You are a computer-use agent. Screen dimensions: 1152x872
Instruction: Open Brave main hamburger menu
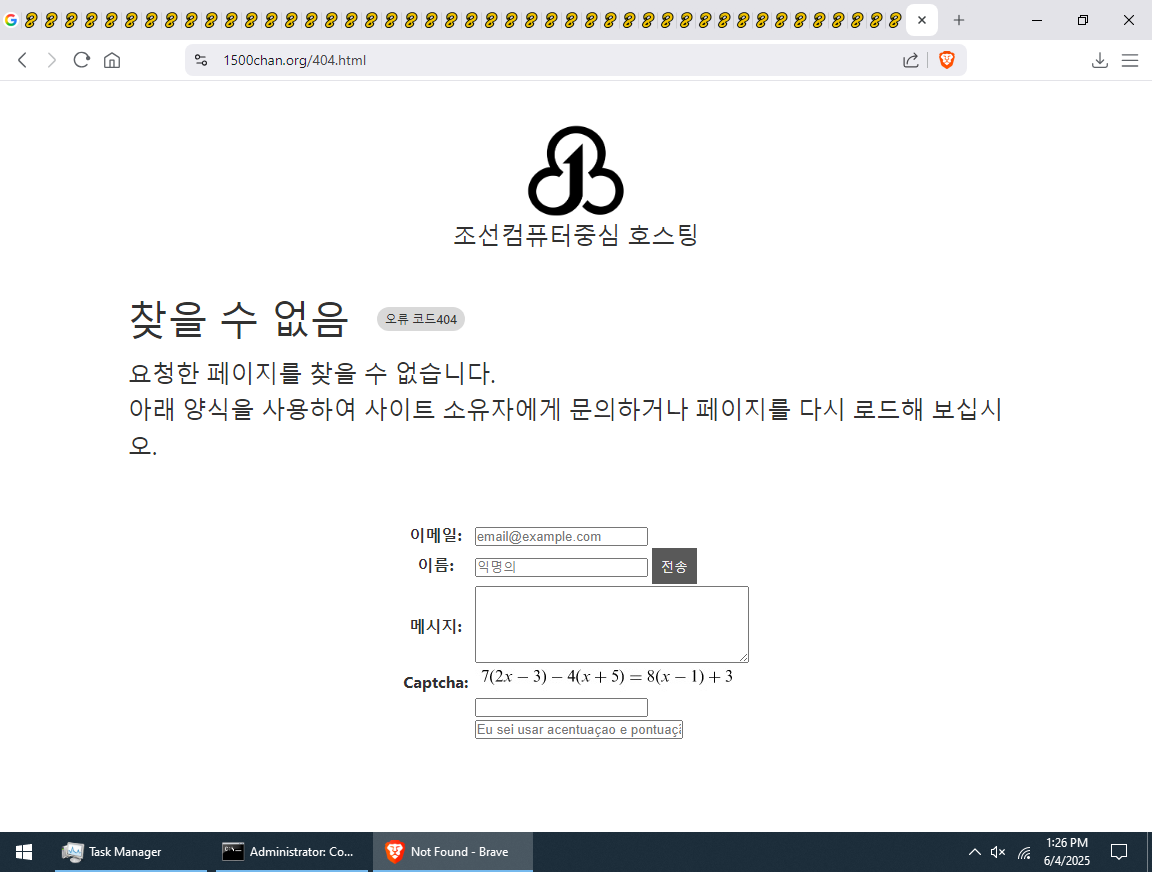[1130, 60]
